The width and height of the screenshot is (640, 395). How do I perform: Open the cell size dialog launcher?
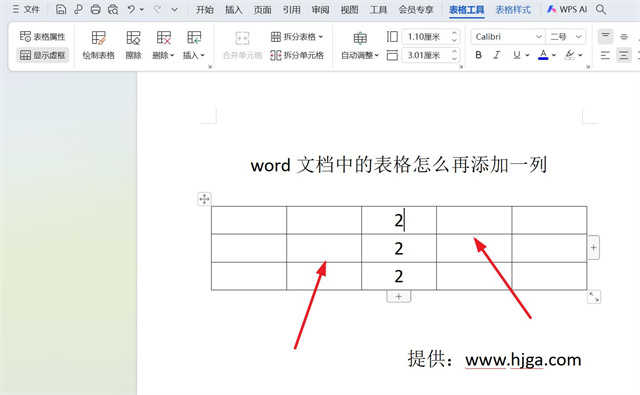coord(461,67)
